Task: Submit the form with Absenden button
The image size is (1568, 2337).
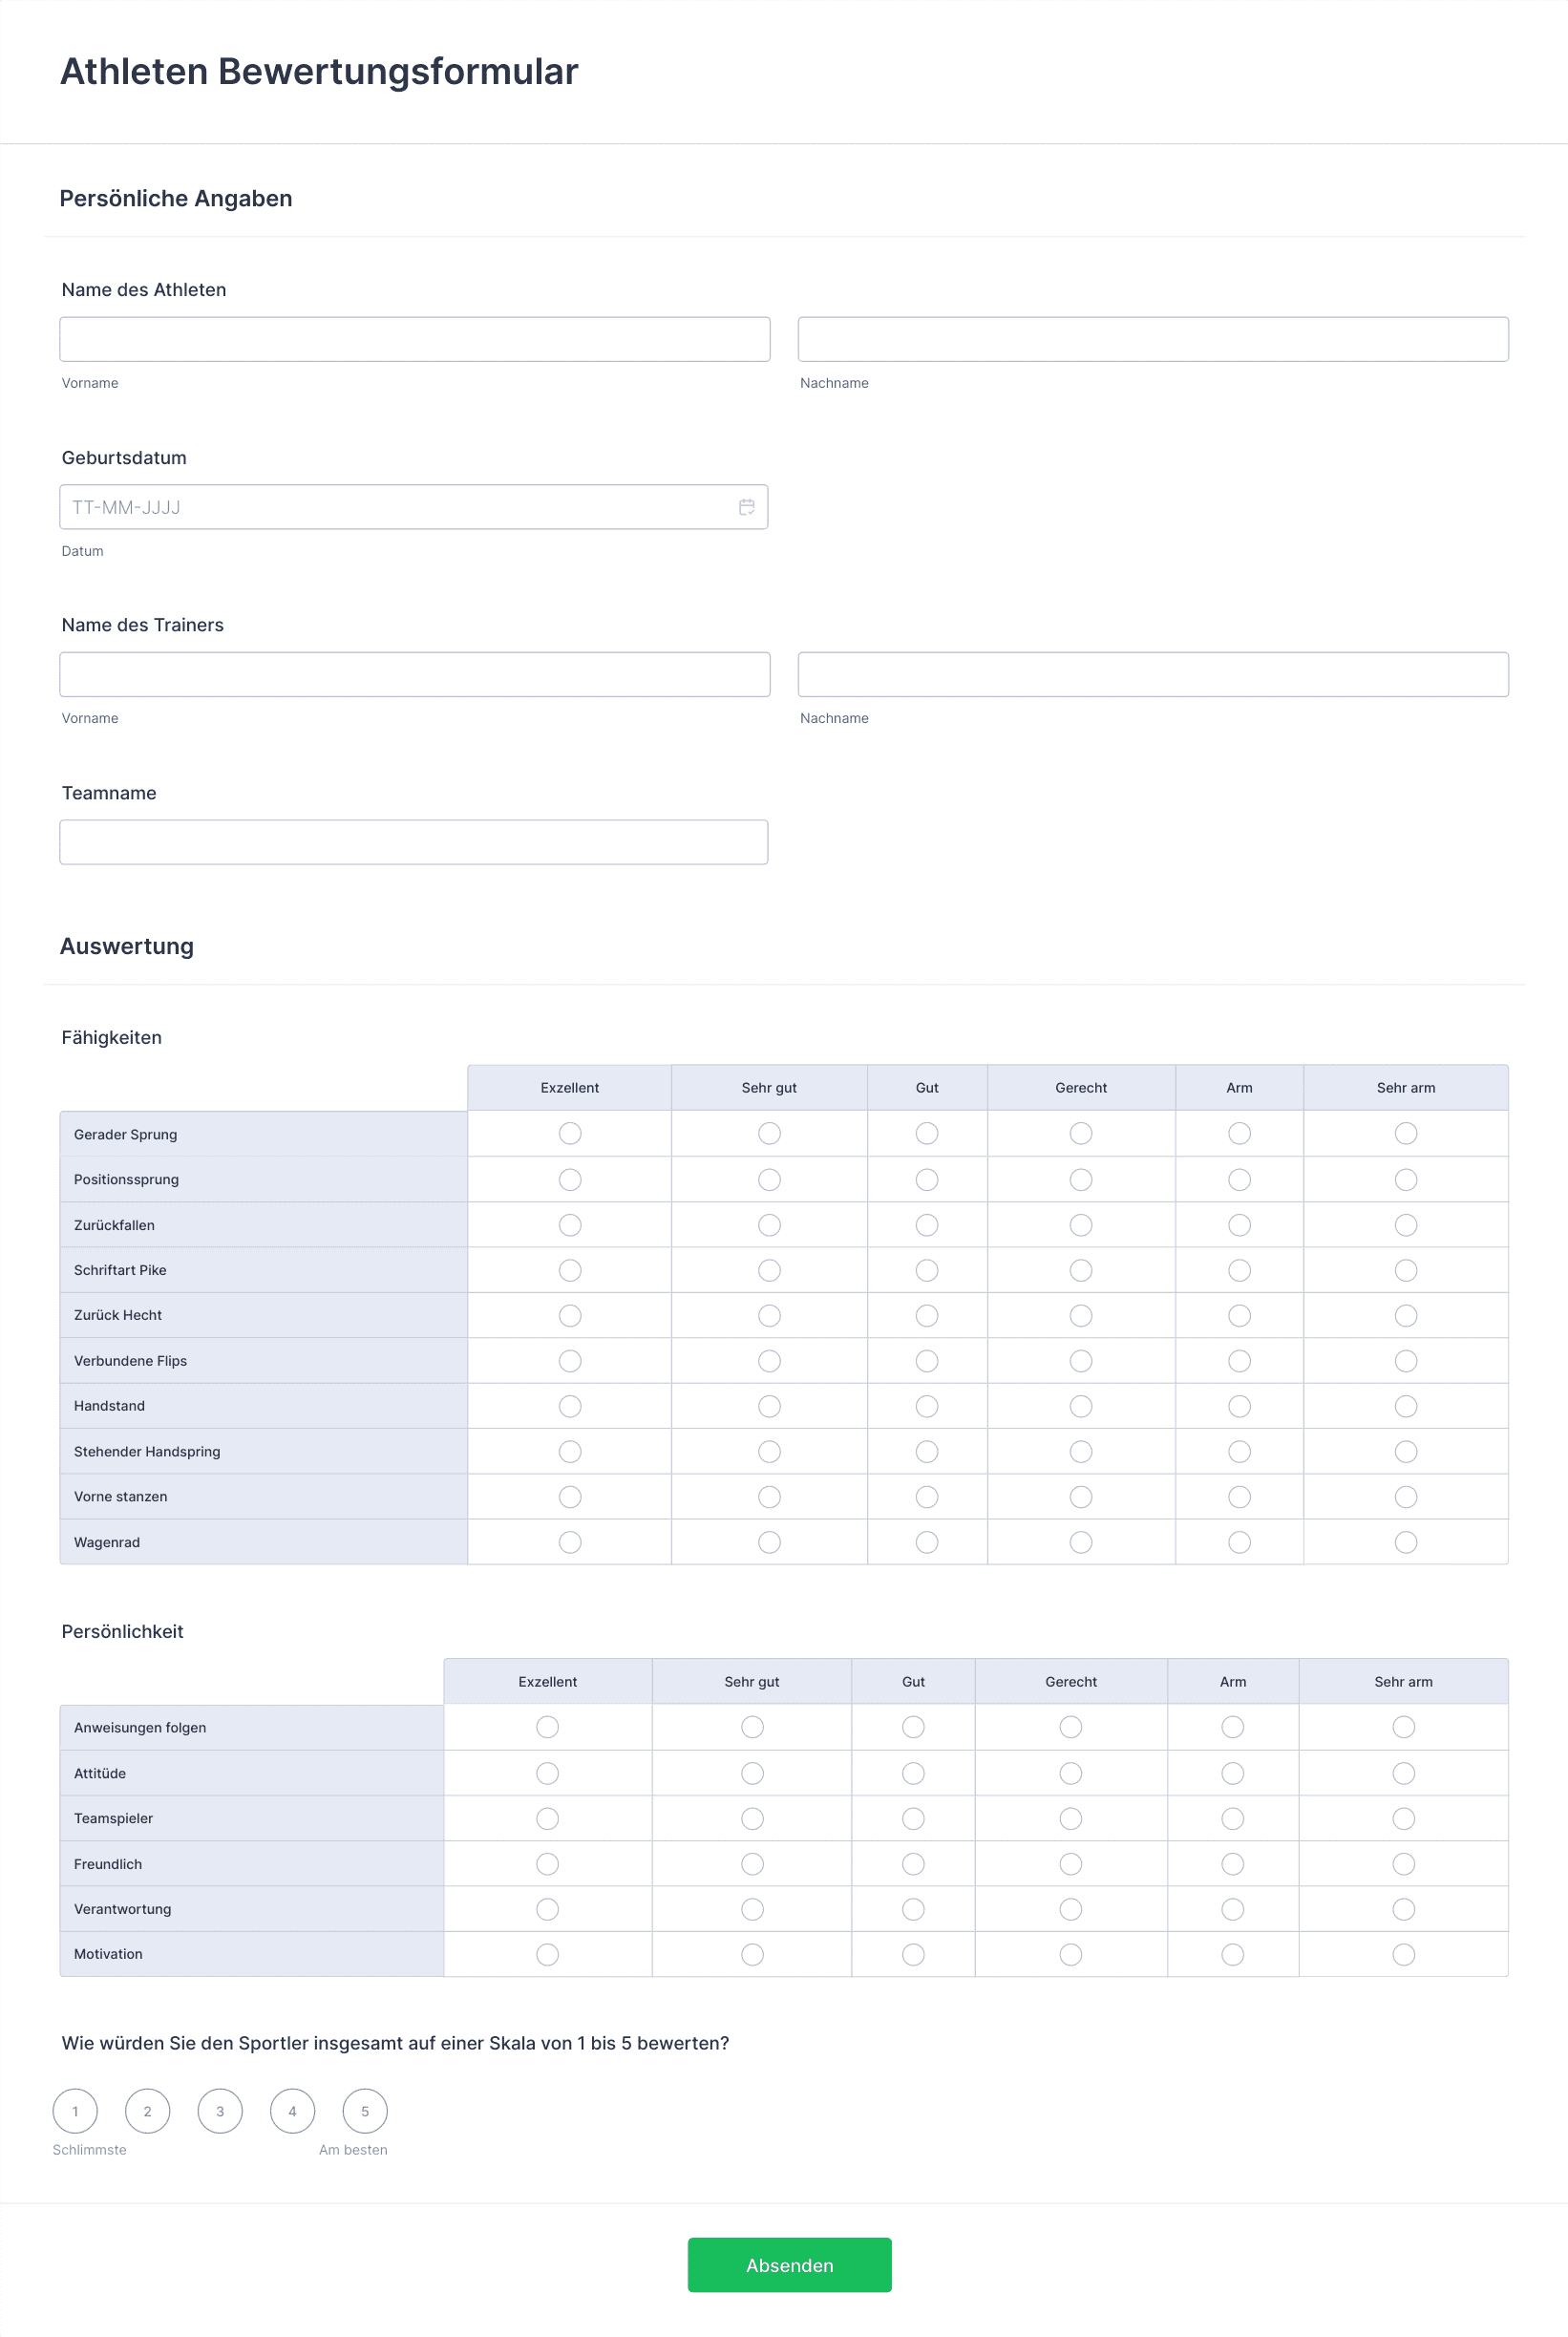Action: coord(789,2265)
